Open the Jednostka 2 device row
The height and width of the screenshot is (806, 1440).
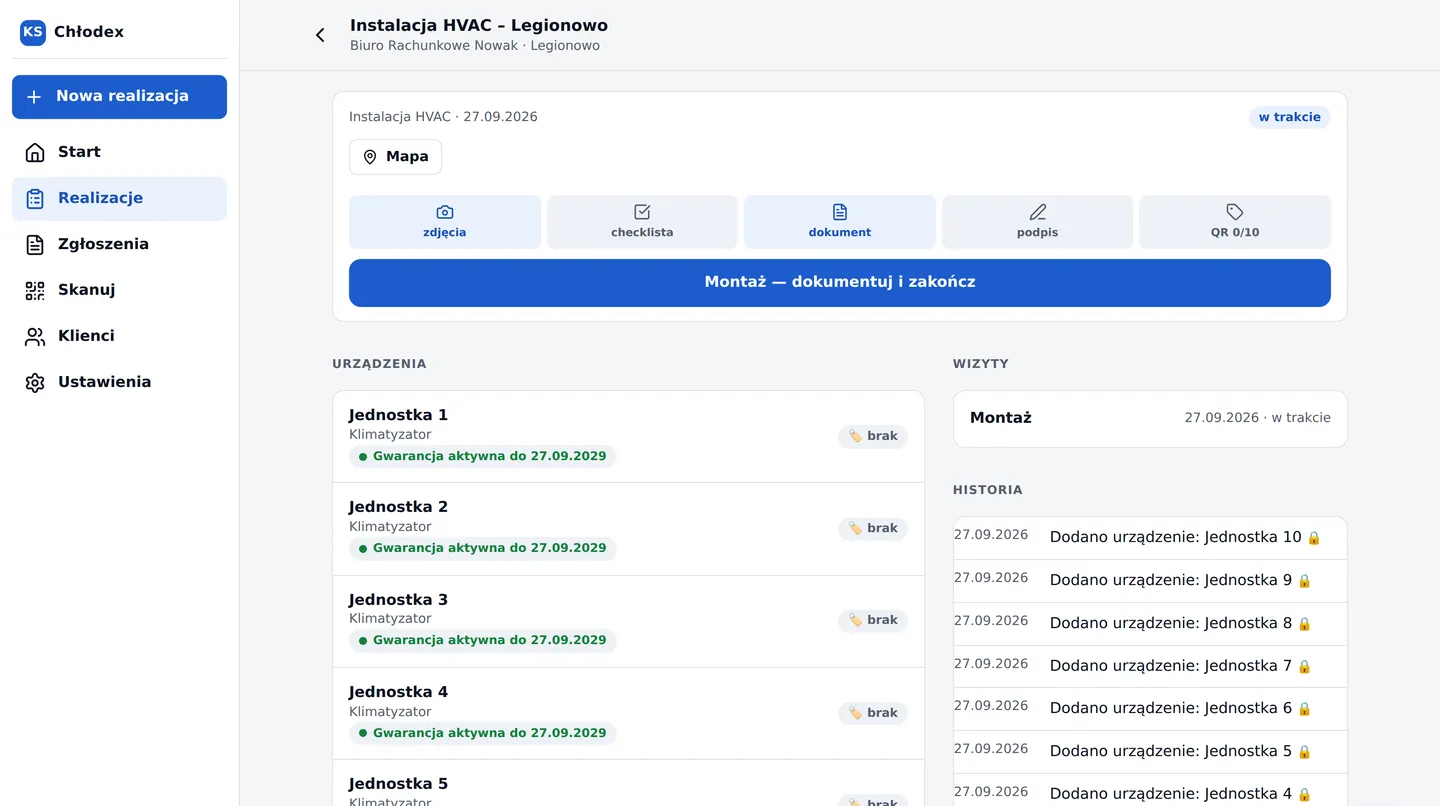click(628, 529)
